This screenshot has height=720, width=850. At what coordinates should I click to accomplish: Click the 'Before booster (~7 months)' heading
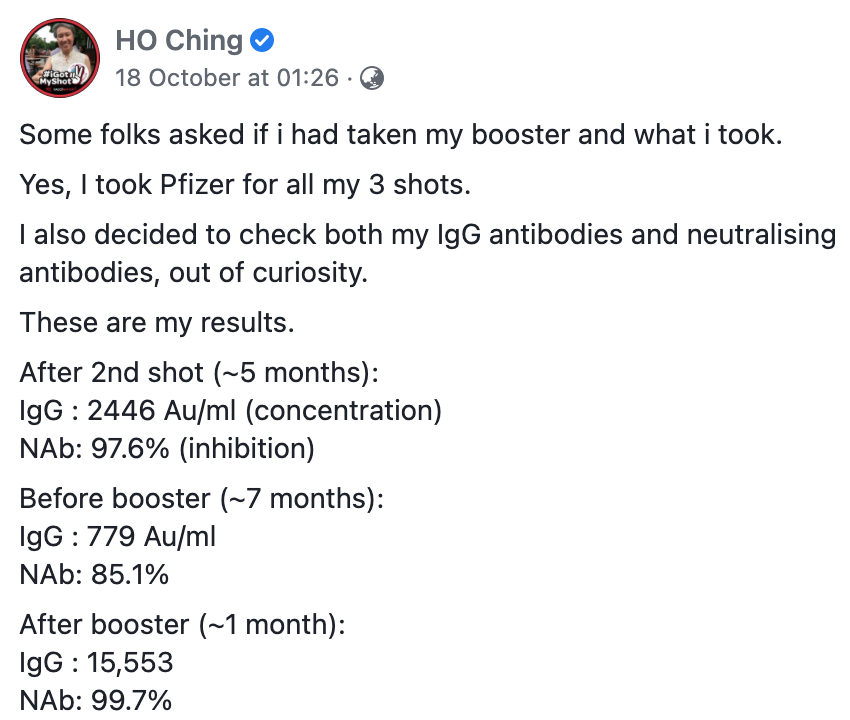tap(201, 499)
